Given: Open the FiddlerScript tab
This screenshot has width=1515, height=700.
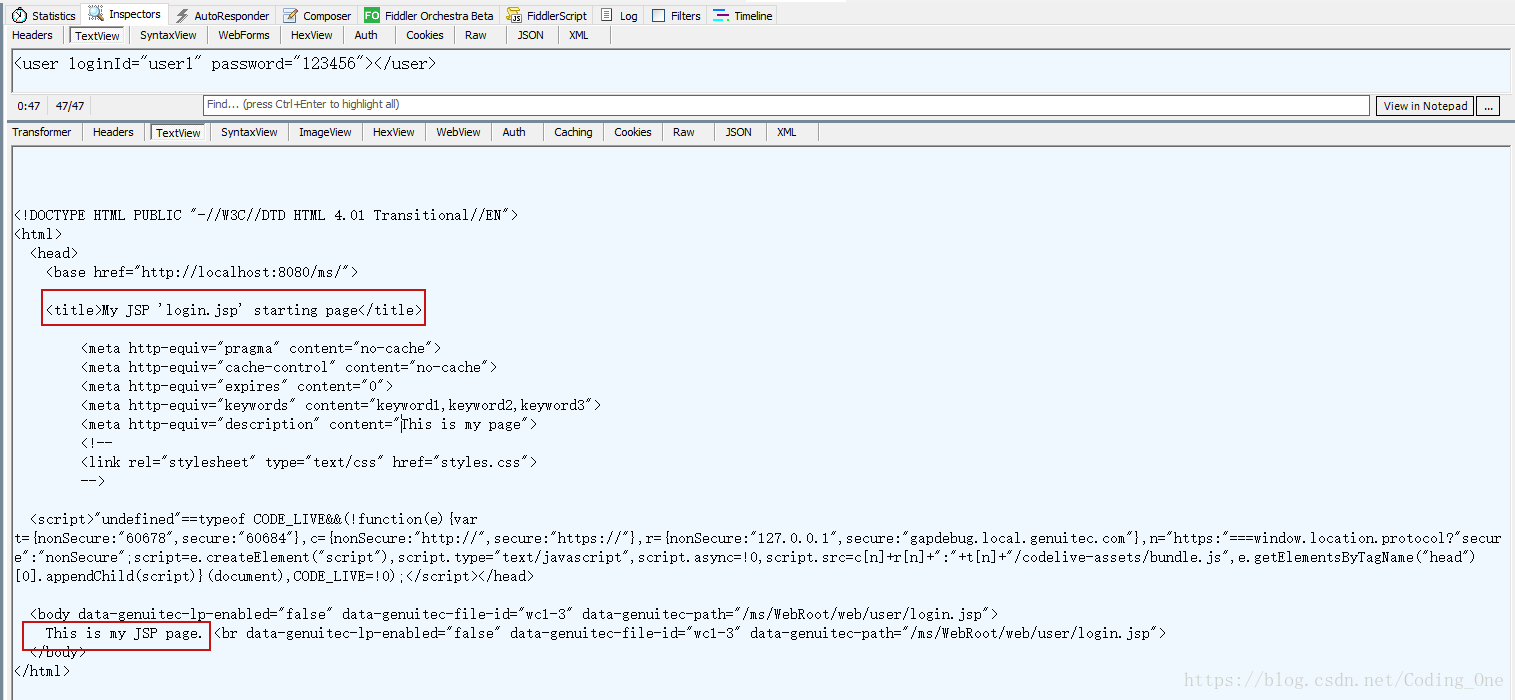Looking at the screenshot, I should click(x=546, y=16).
